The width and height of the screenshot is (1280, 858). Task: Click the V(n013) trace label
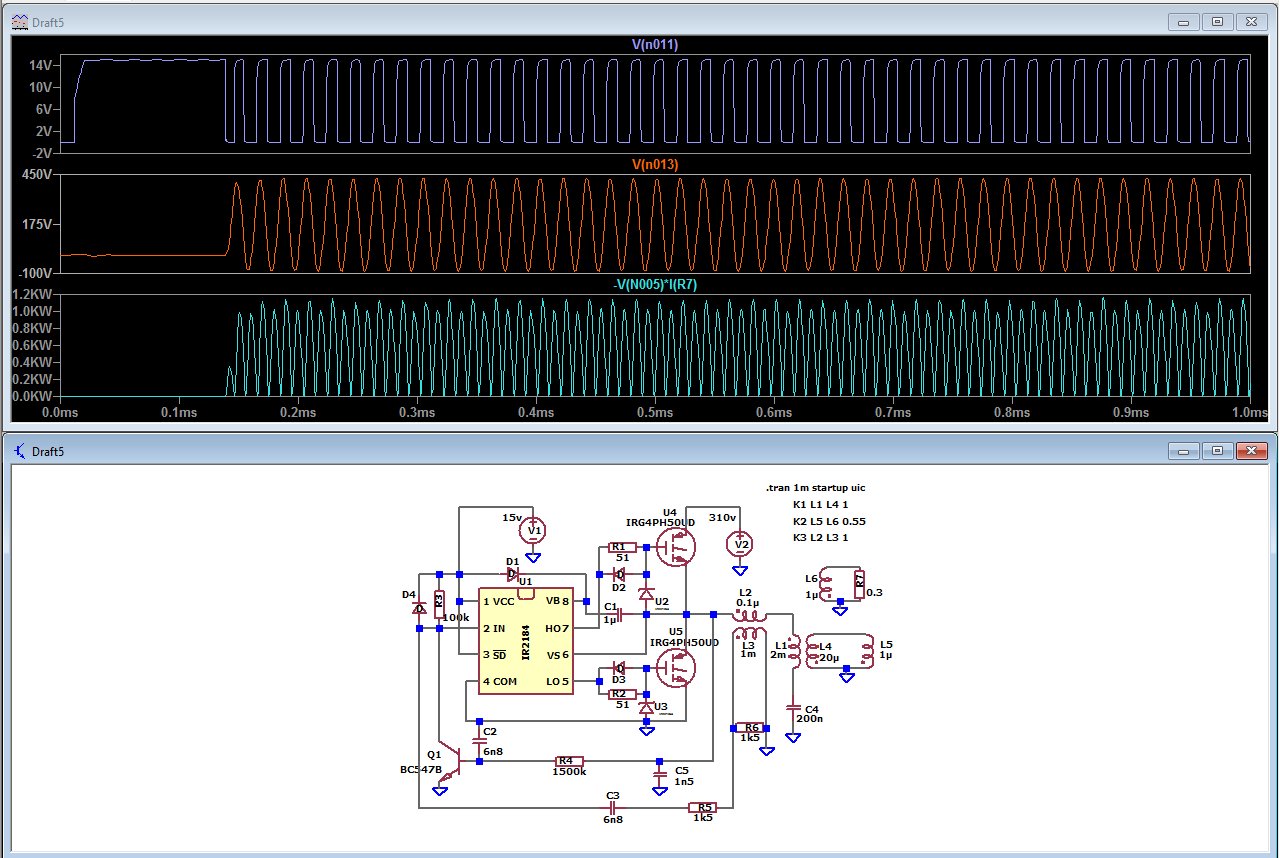click(656, 164)
